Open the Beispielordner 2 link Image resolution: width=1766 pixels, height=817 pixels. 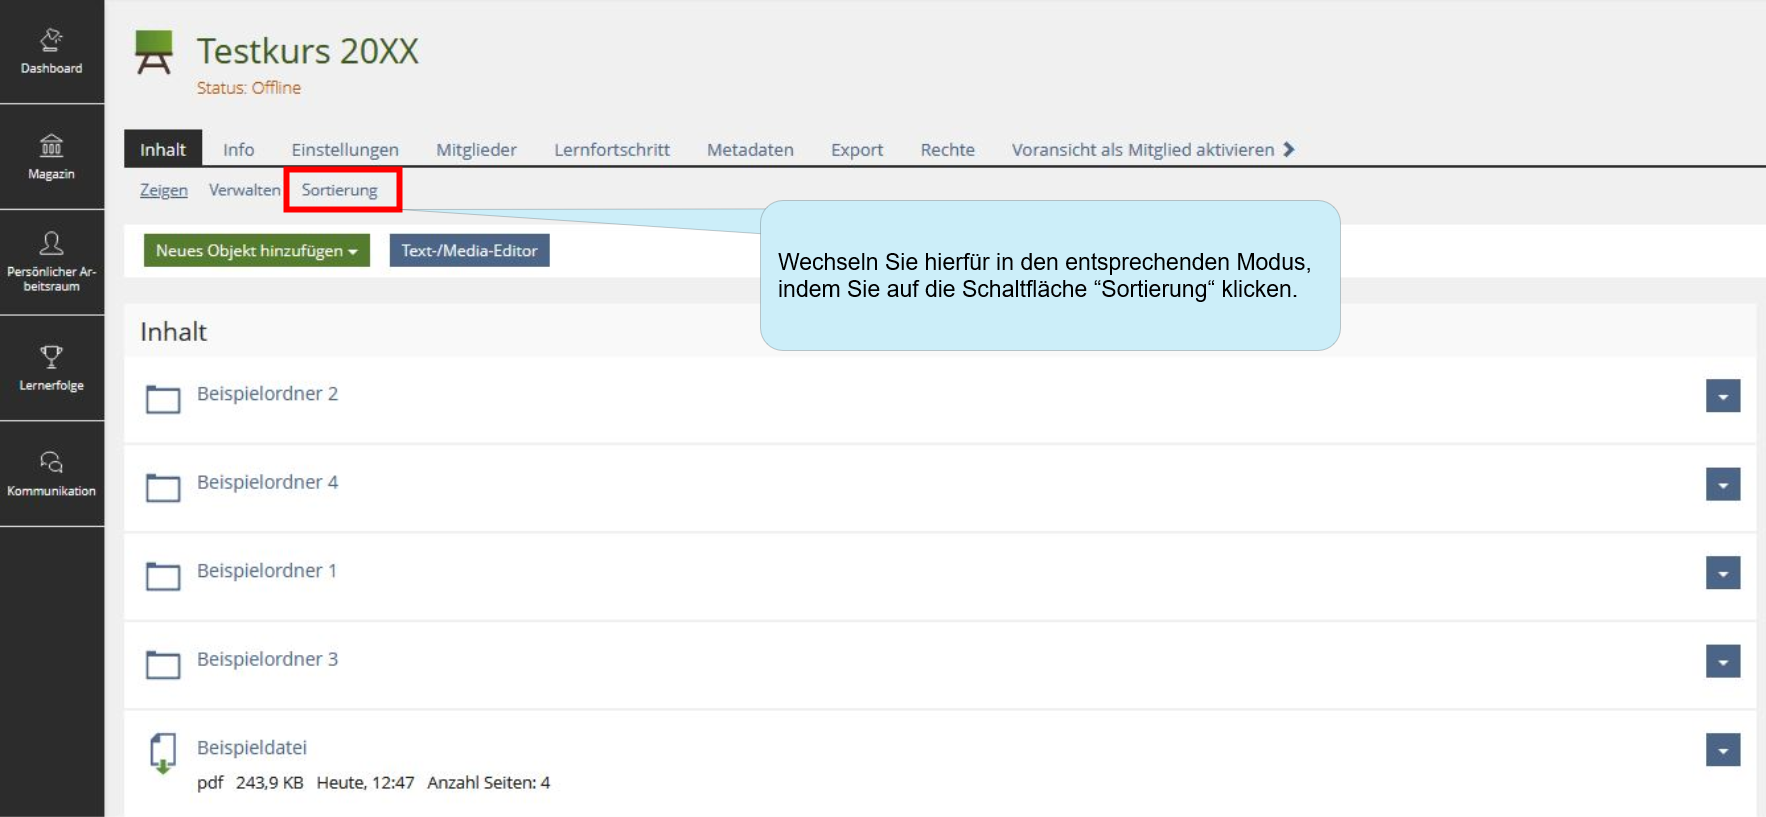click(267, 393)
